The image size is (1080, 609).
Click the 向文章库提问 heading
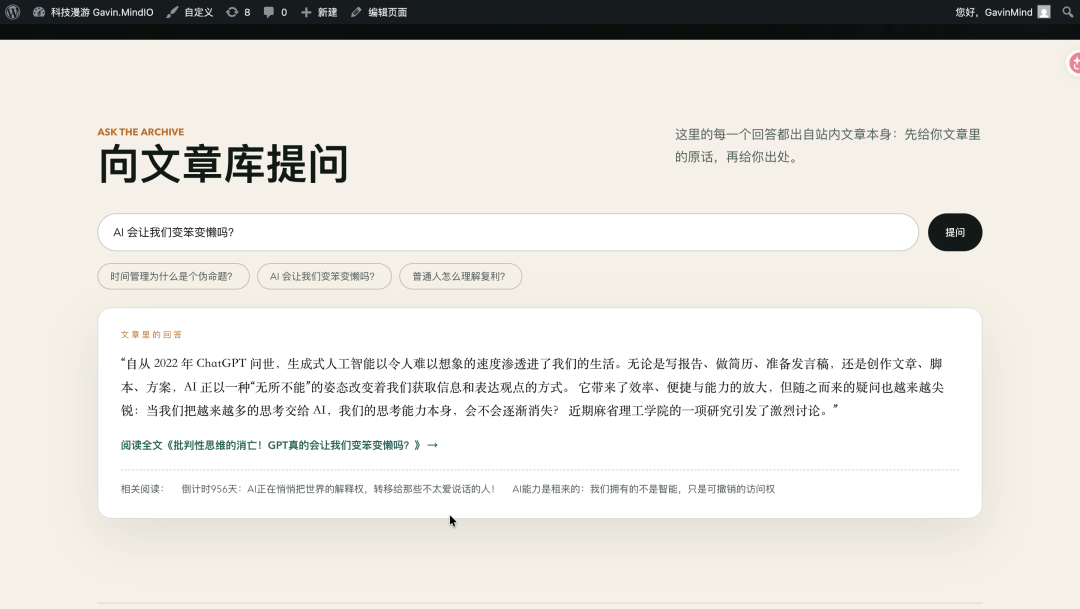pyautogui.click(x=223, y=165)
